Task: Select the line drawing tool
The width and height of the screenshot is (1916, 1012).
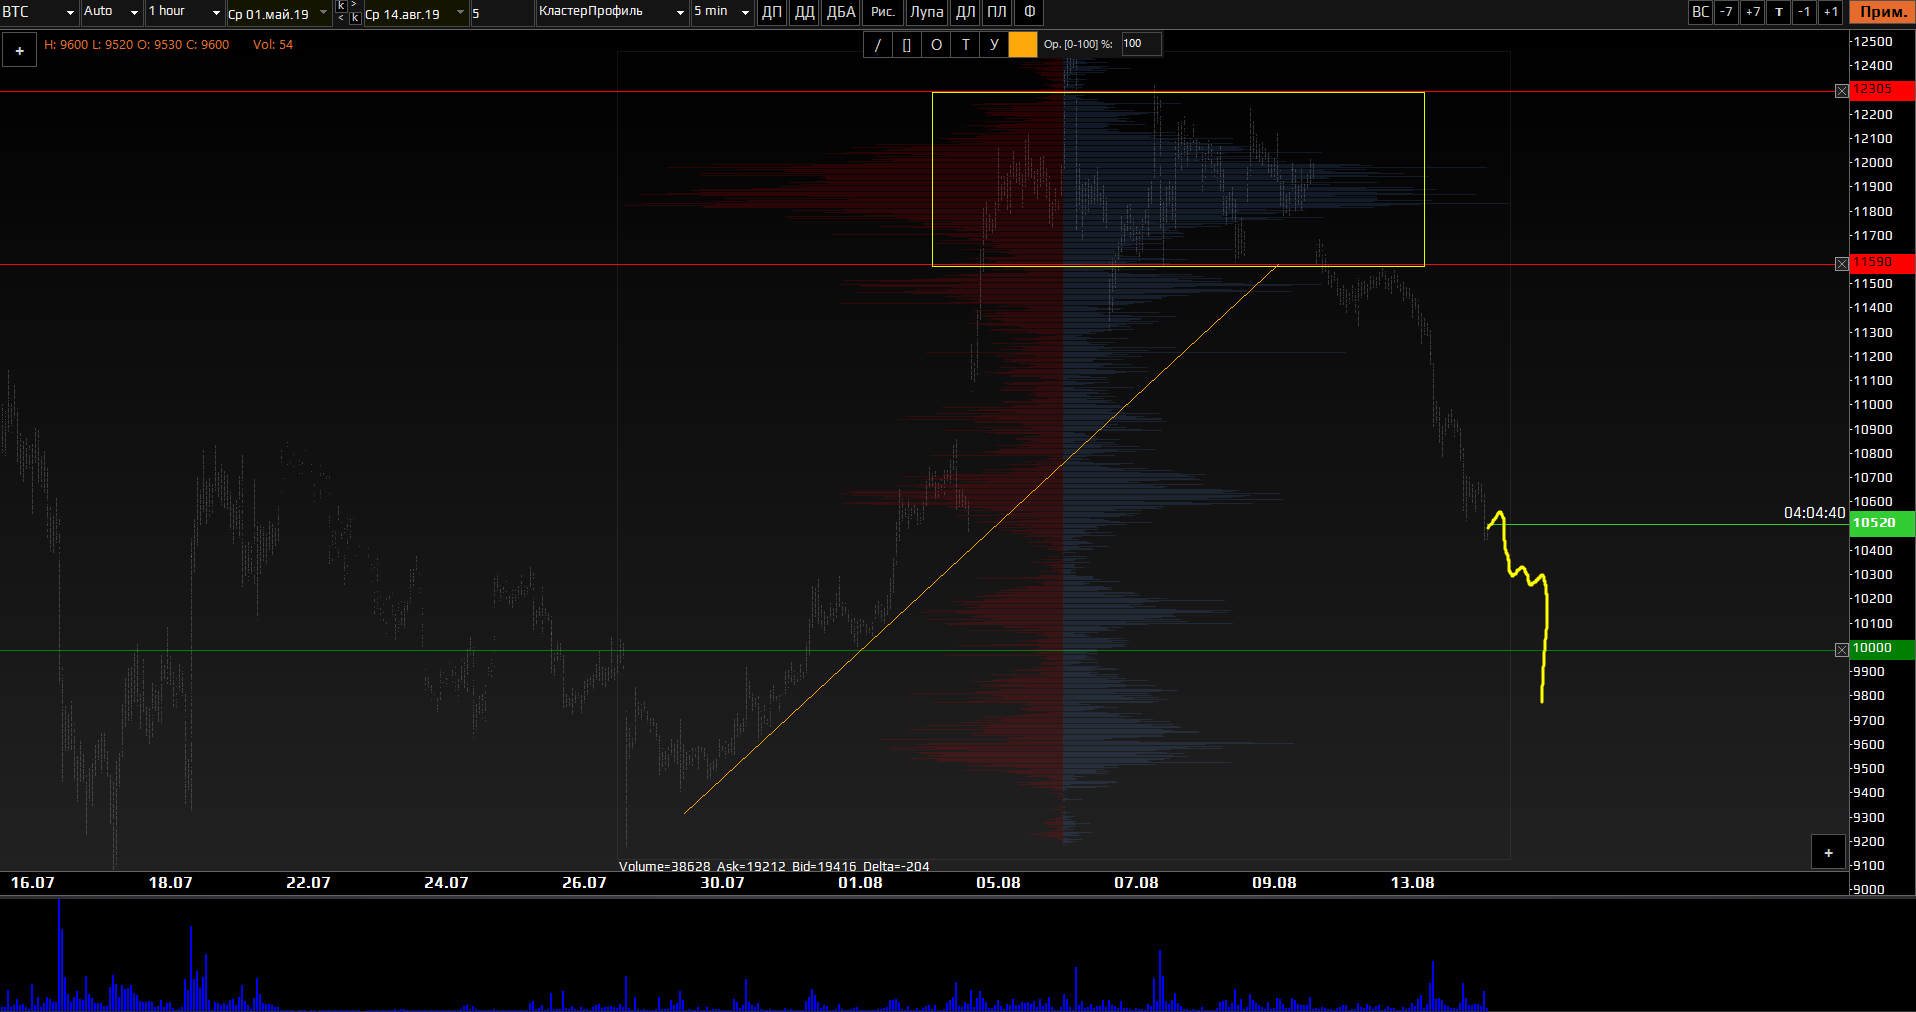Action: click(x=877, y=45)
